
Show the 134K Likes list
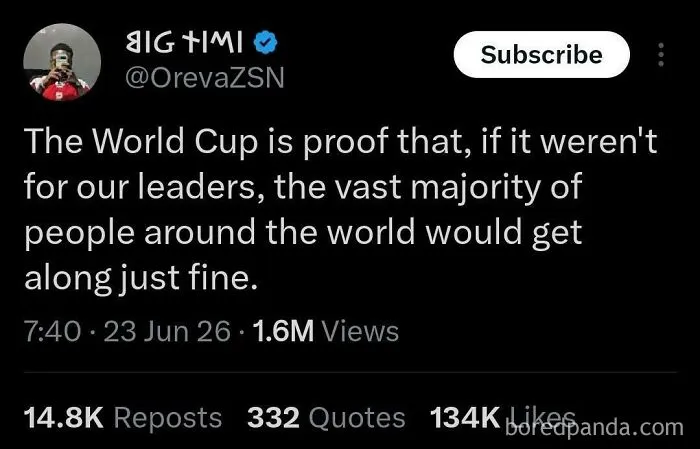[x=503, y=418]
